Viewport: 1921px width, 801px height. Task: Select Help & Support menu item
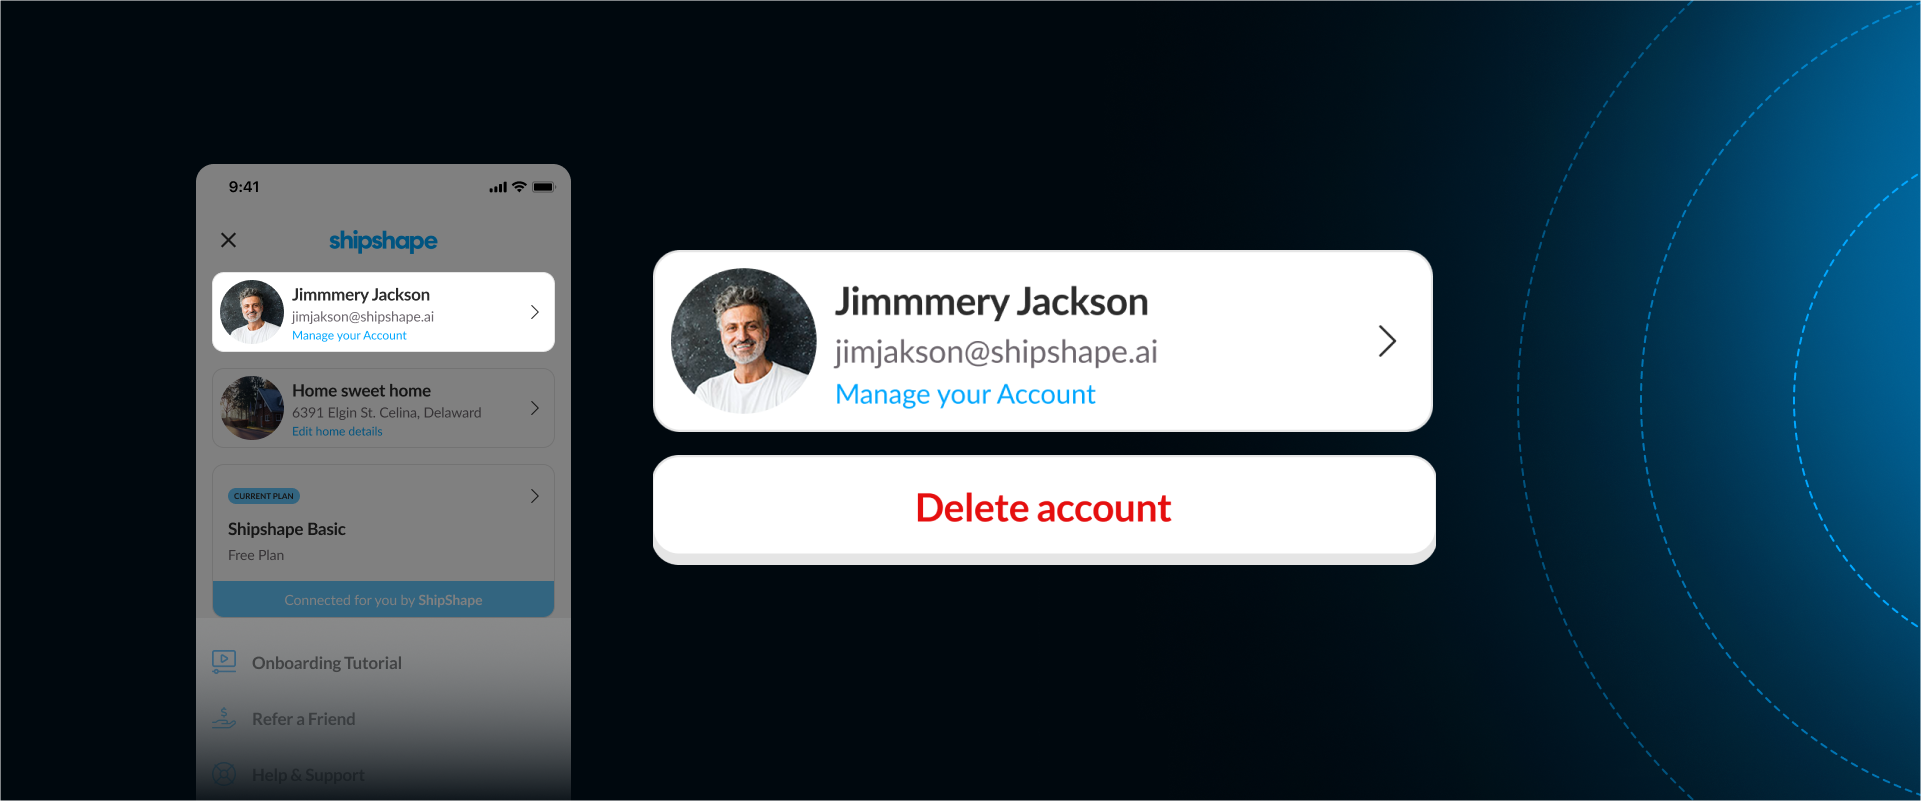tap(383, 775)
